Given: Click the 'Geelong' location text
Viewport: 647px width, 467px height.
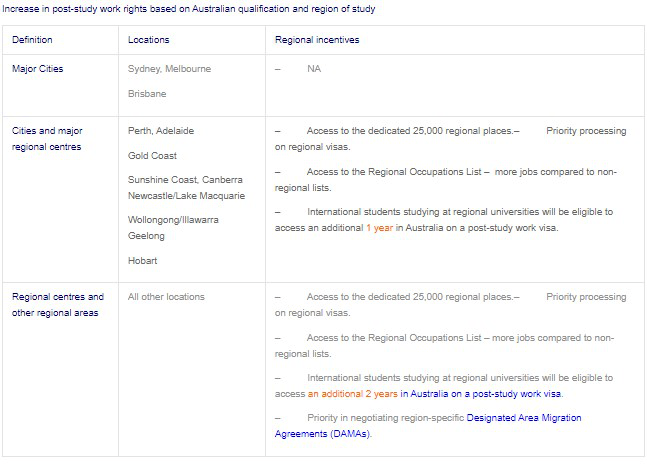Looking at the screenshot, I should click(x=146, y=236).
